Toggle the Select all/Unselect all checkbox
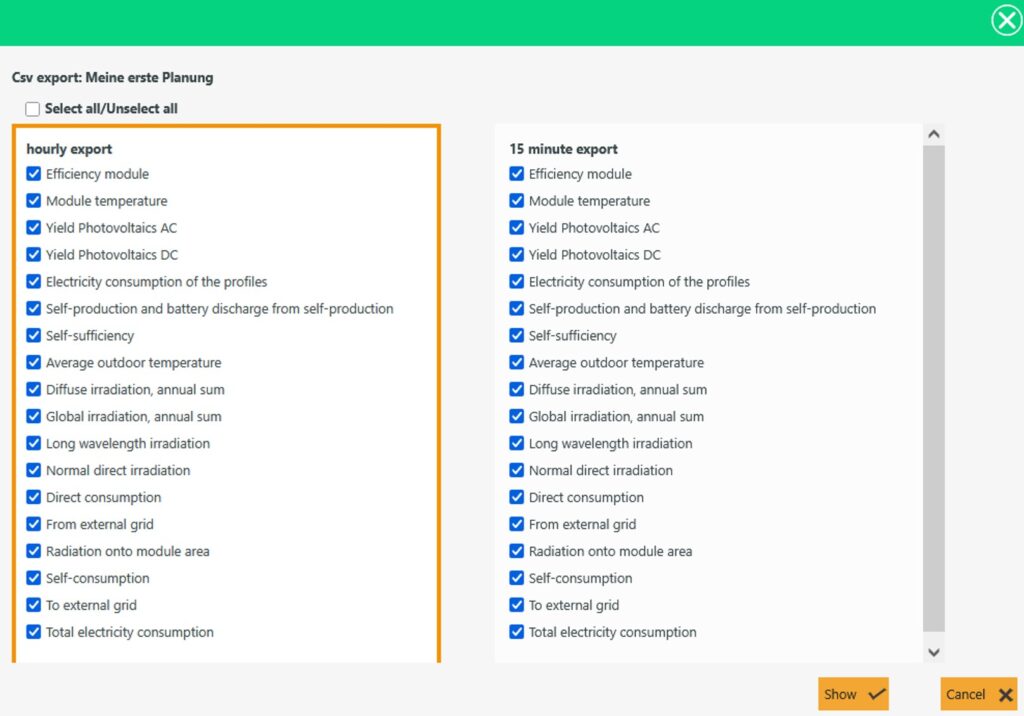 point(33,109)
